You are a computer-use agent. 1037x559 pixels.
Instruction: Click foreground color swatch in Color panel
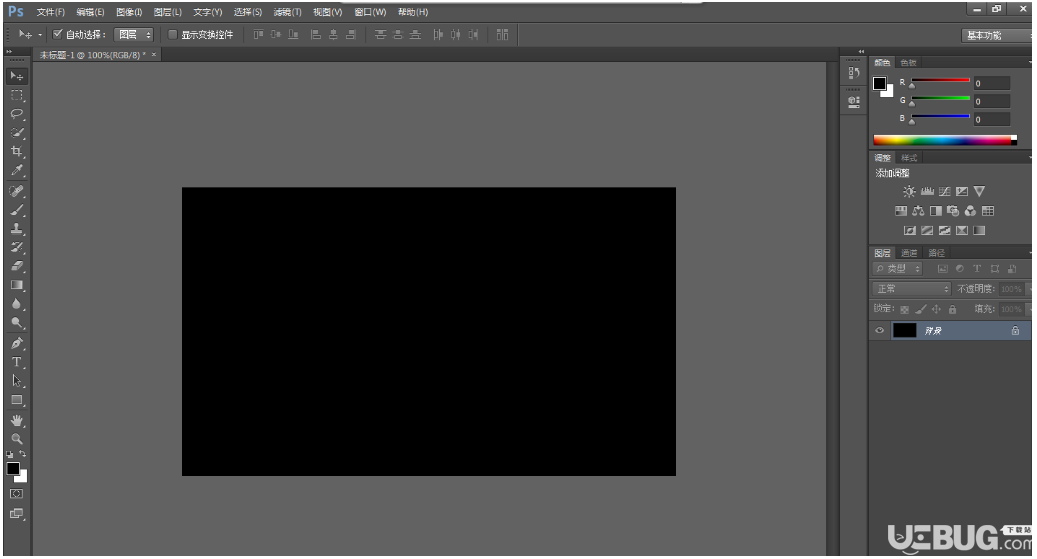[879, 83]
